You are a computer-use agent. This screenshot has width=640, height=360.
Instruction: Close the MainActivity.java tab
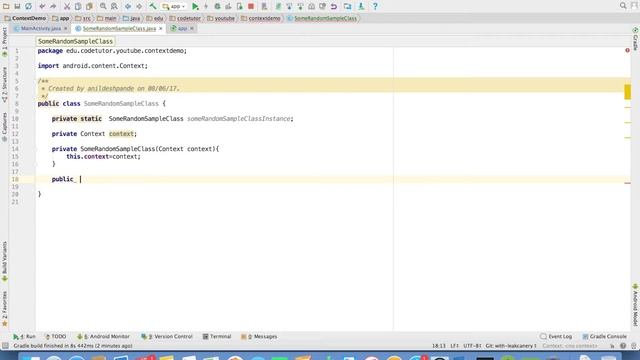[x=65, y=29]
